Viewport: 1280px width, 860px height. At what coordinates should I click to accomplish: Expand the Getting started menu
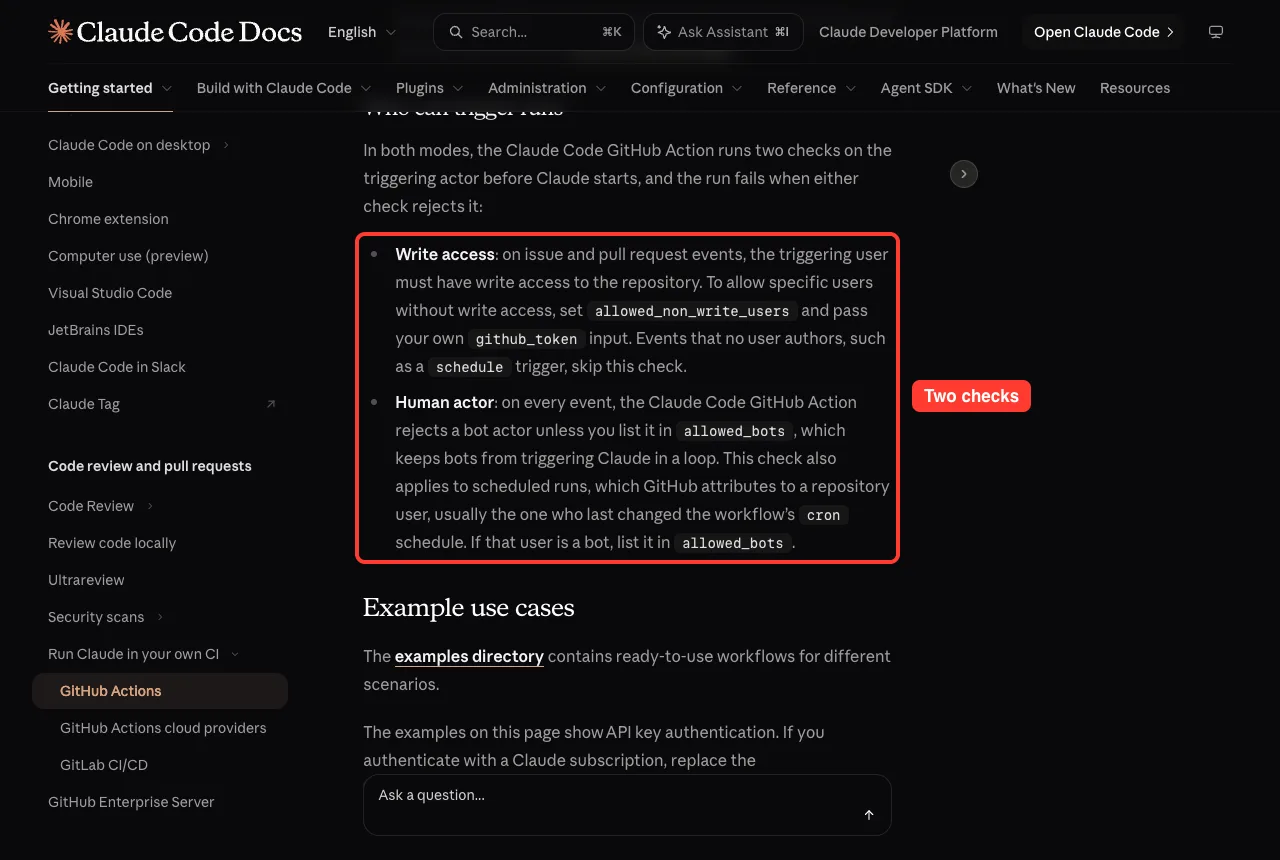pyautogui.click(x=110, y=88)
